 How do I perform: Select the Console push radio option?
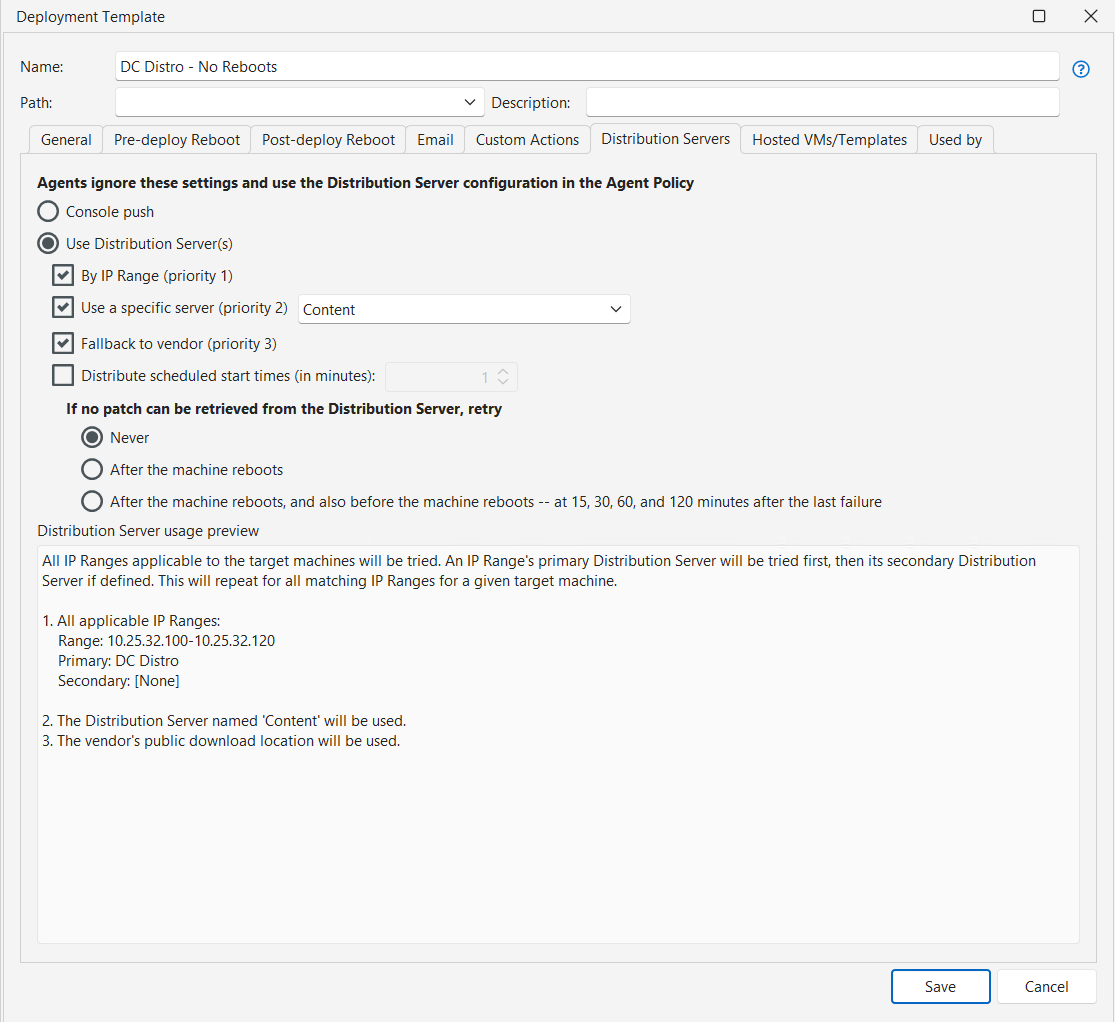click(47, 212)
